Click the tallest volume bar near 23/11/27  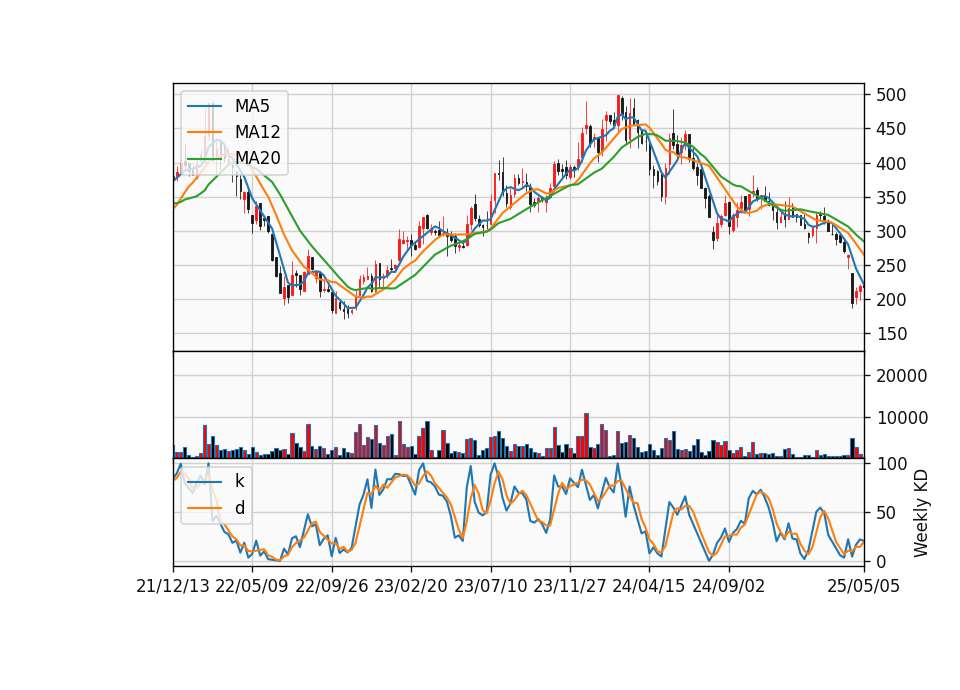point(587,436)
